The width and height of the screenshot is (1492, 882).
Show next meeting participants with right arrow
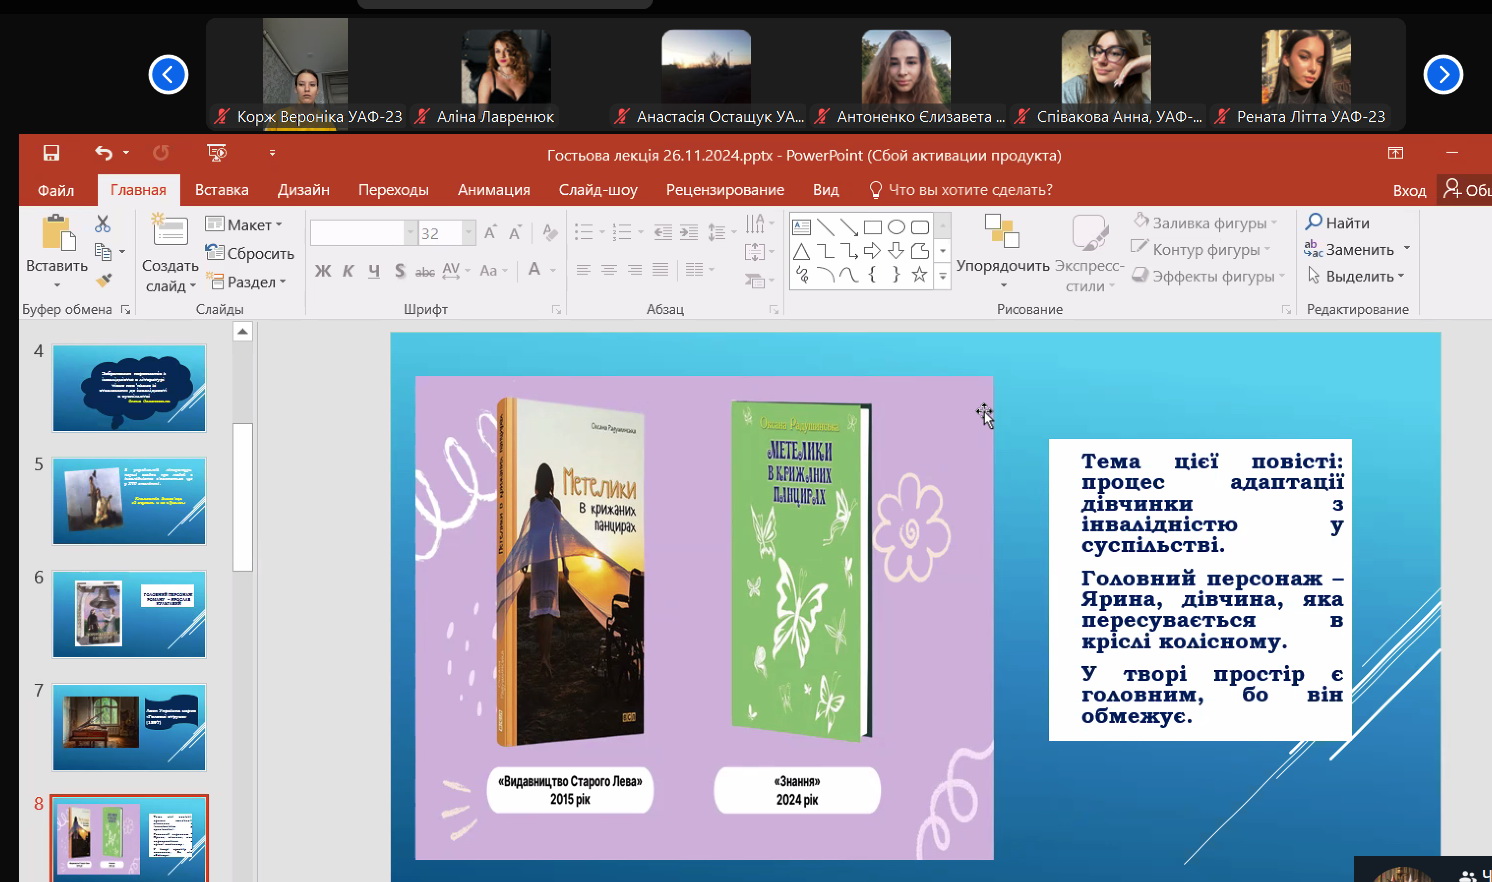(x=1443, y=74)
